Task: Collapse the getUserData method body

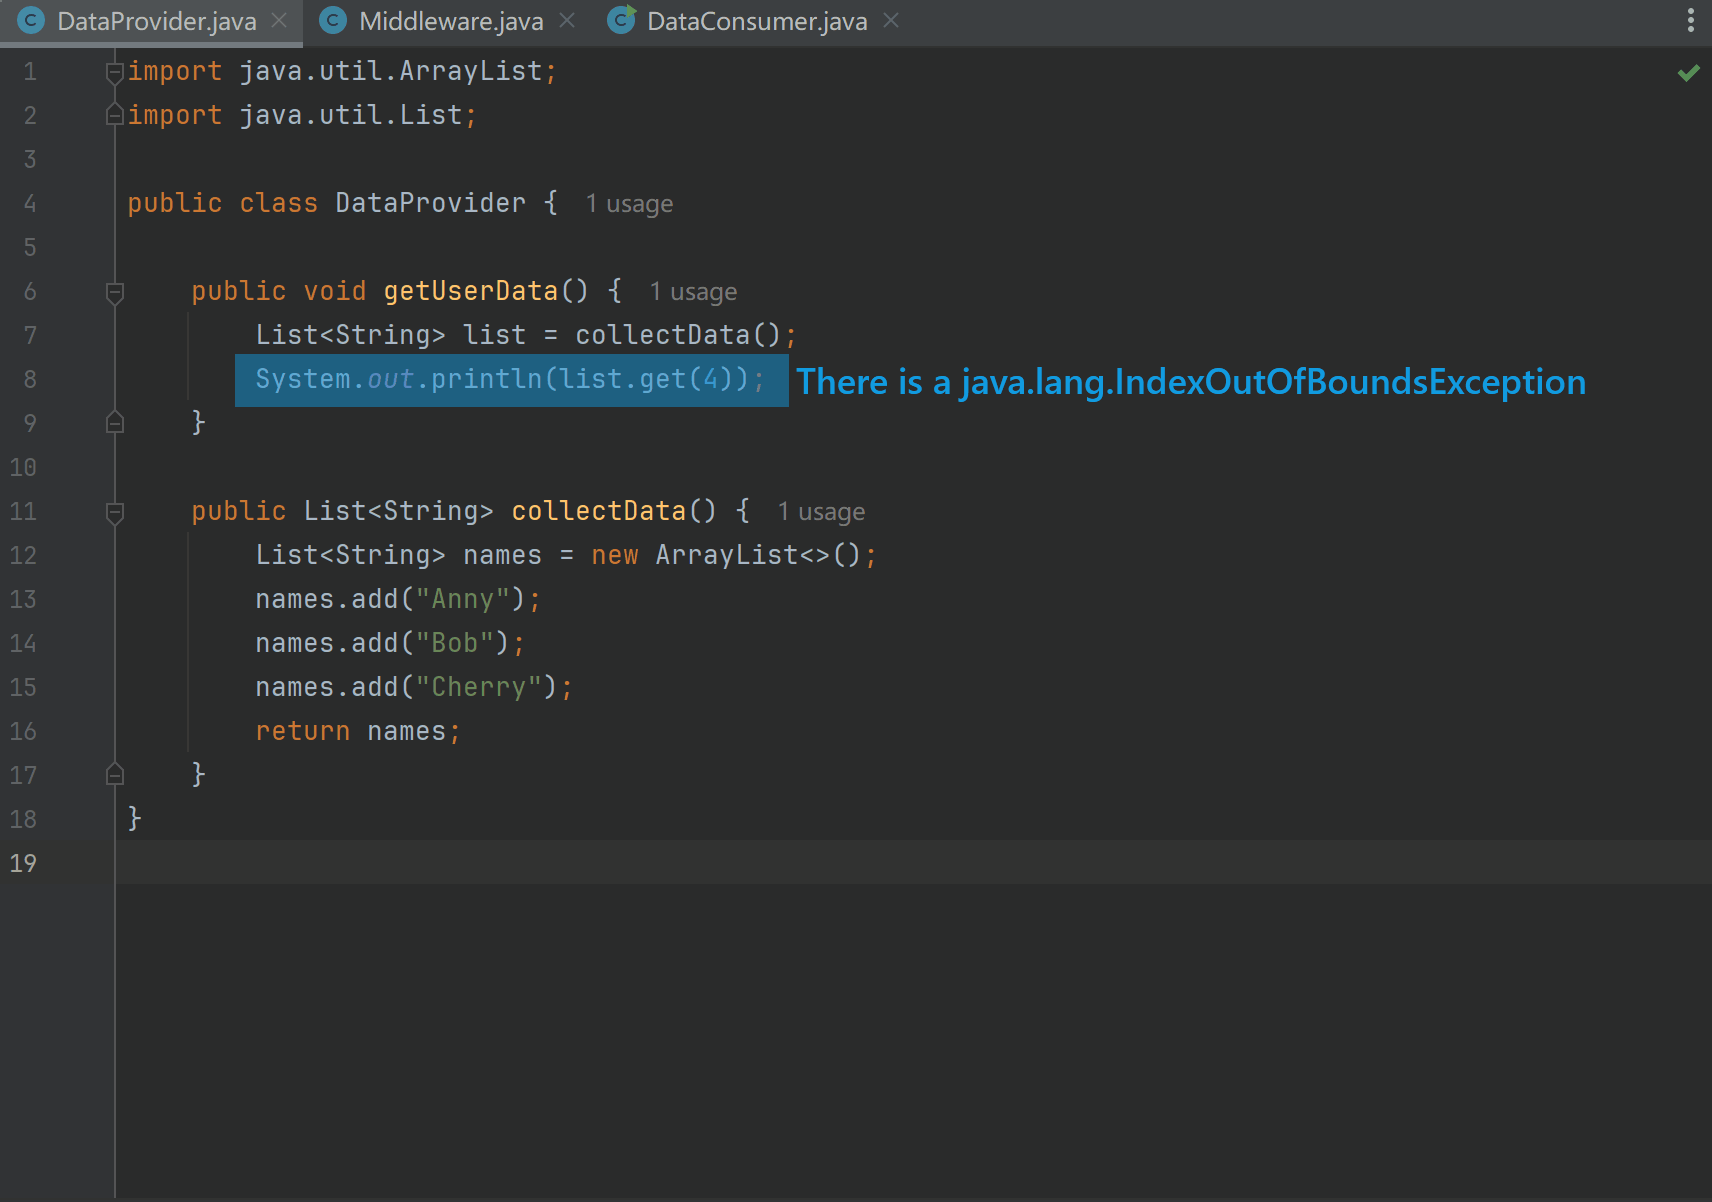Action: (115, 291)
